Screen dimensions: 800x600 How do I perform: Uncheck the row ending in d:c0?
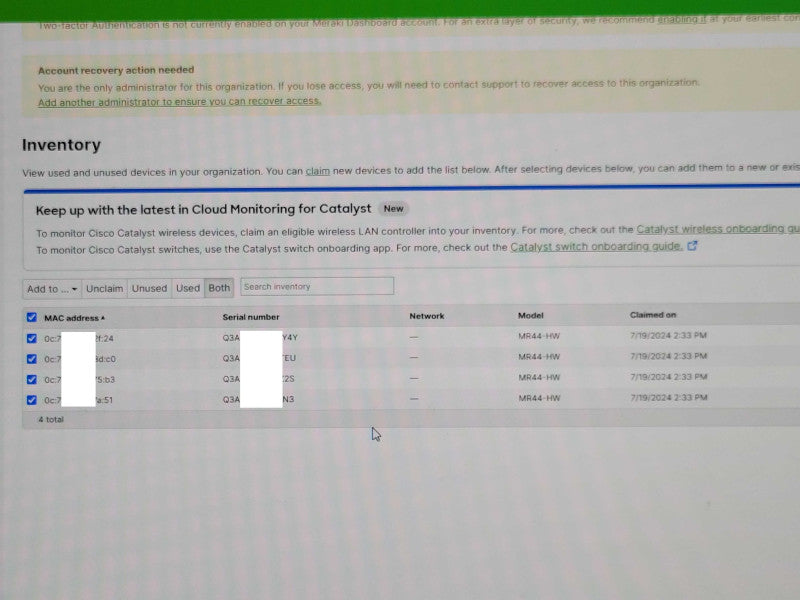click(32, 359)
